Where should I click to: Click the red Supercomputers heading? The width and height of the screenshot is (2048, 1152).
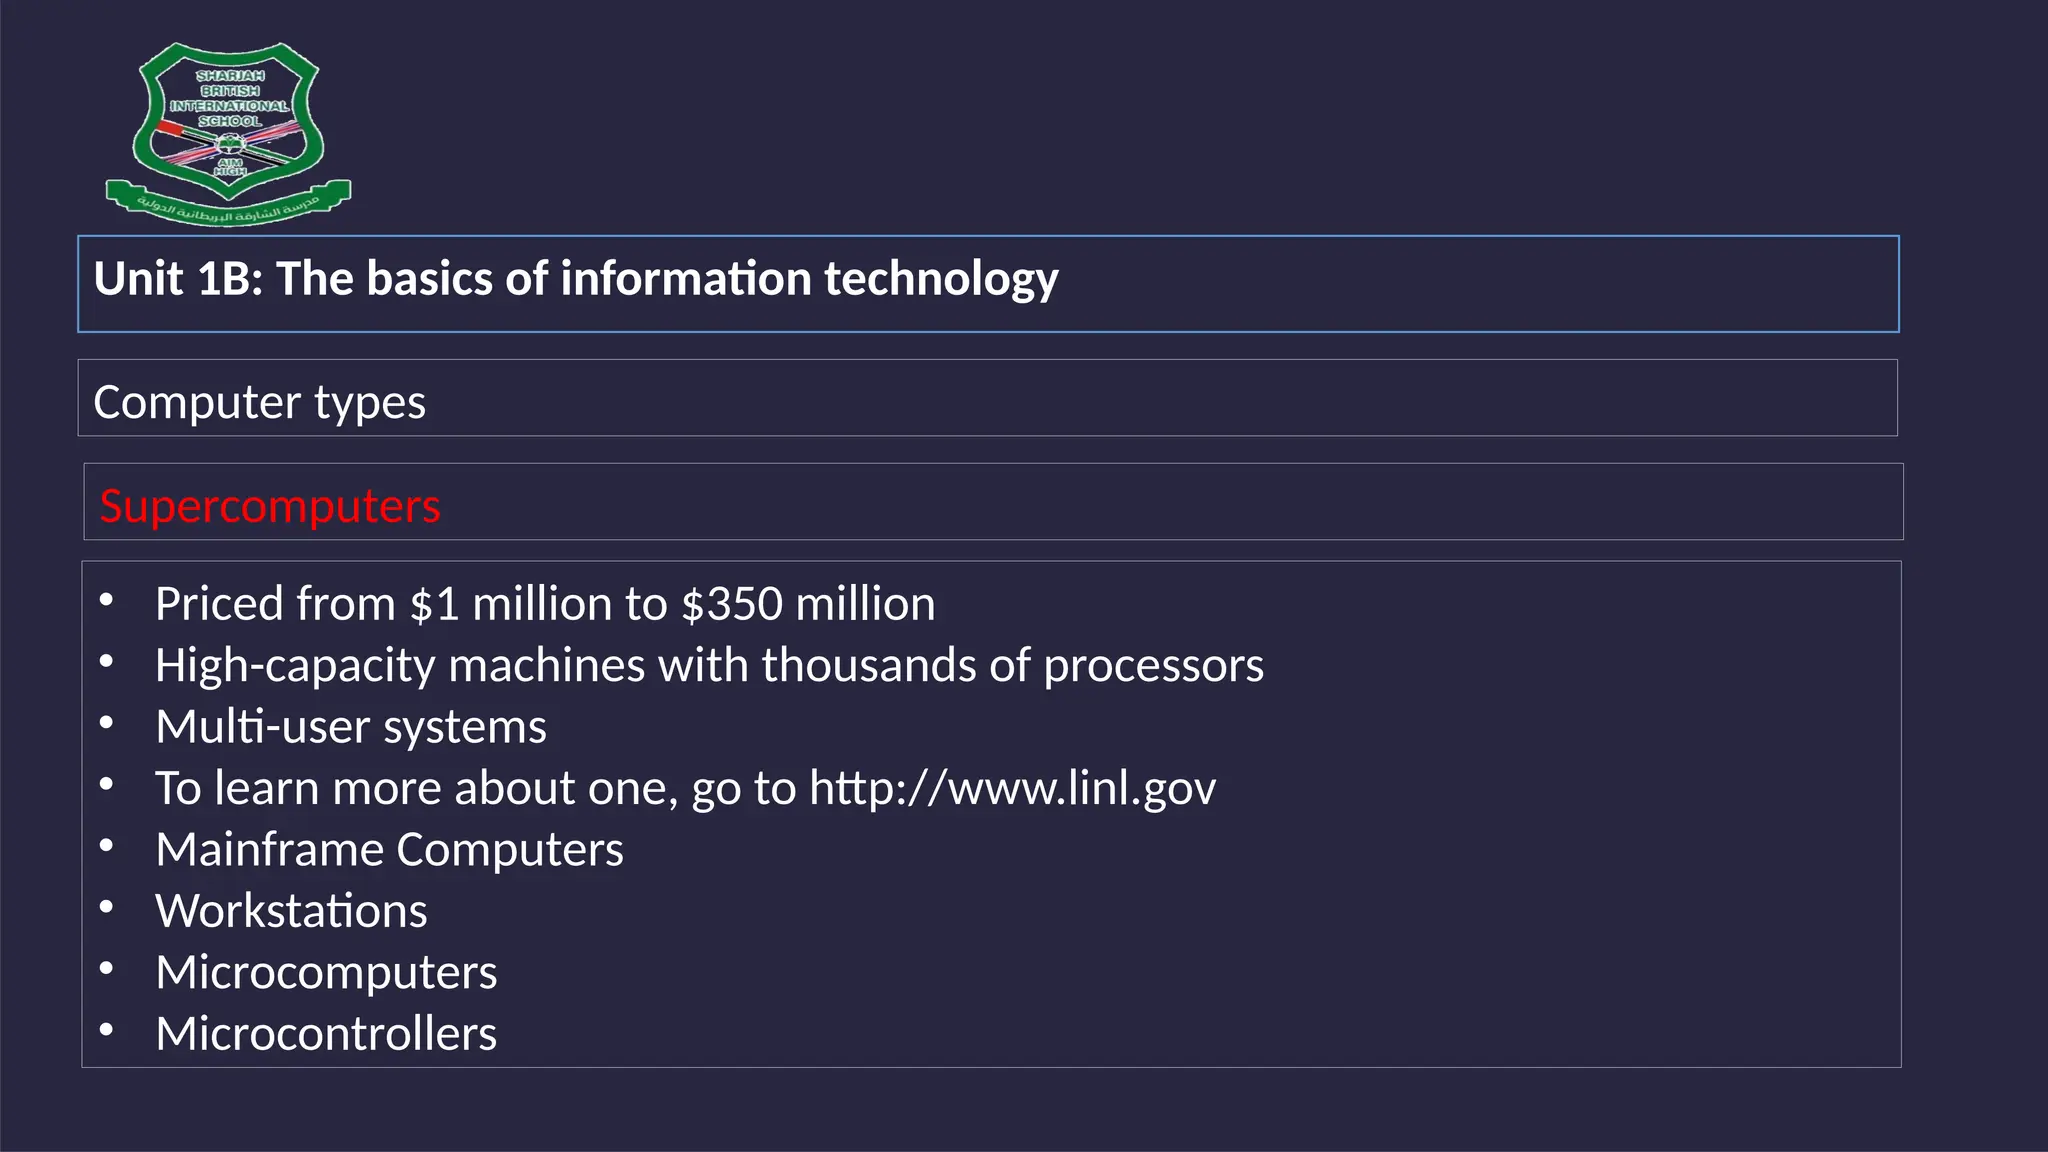pyautogui.click(x=270, y=506)
